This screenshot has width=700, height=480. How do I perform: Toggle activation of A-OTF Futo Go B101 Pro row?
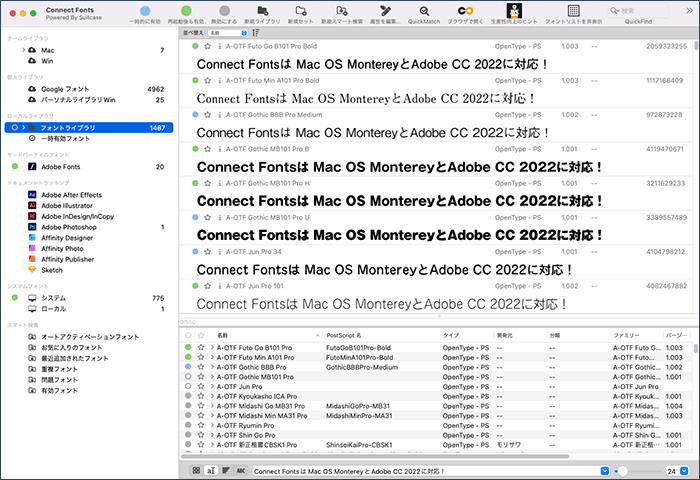(188, 347)
